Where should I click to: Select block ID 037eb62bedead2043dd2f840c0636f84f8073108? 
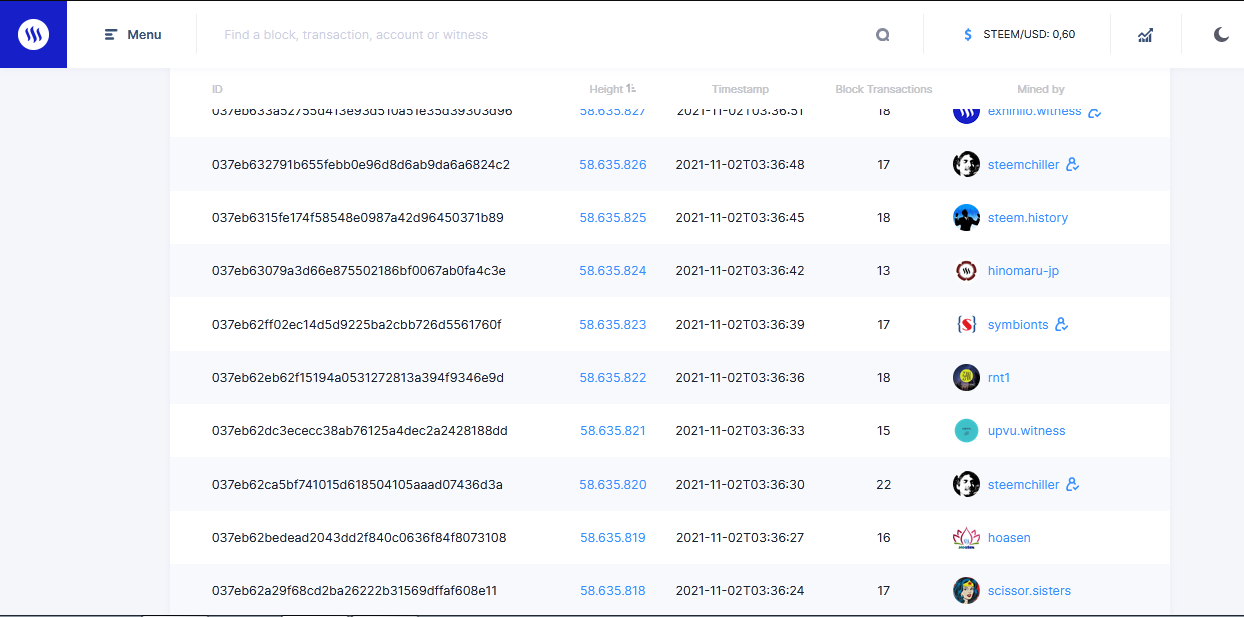tap(359, 538)
